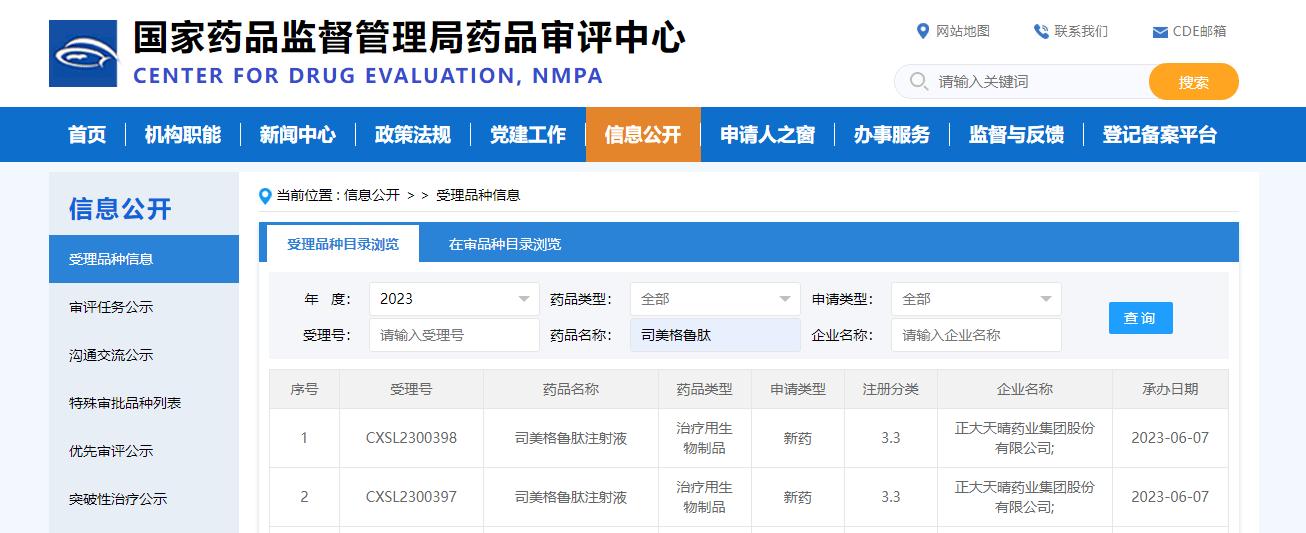The image size is (1306, 533).
Task: Click 新药 in row CXSL2300397
Action: (x=797, y=497)
